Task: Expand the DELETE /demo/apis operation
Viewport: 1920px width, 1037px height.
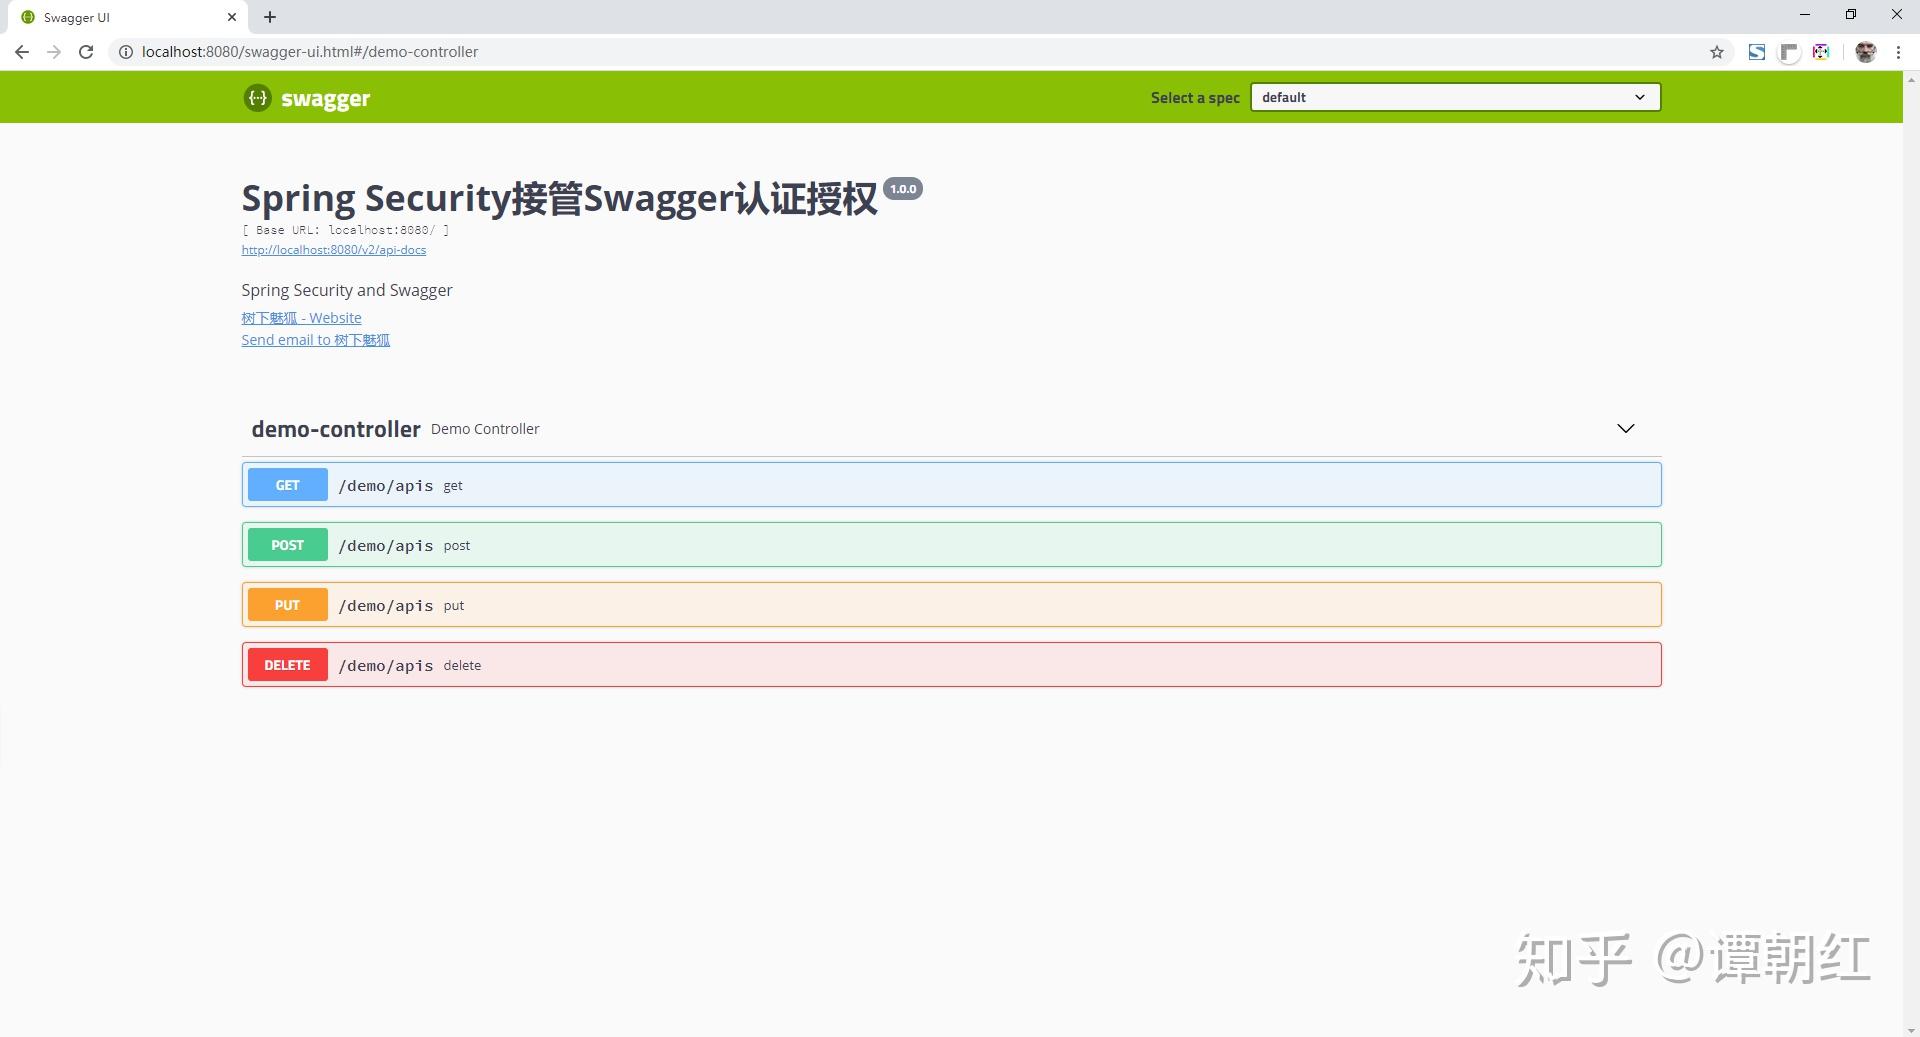Action: (950, 664)
